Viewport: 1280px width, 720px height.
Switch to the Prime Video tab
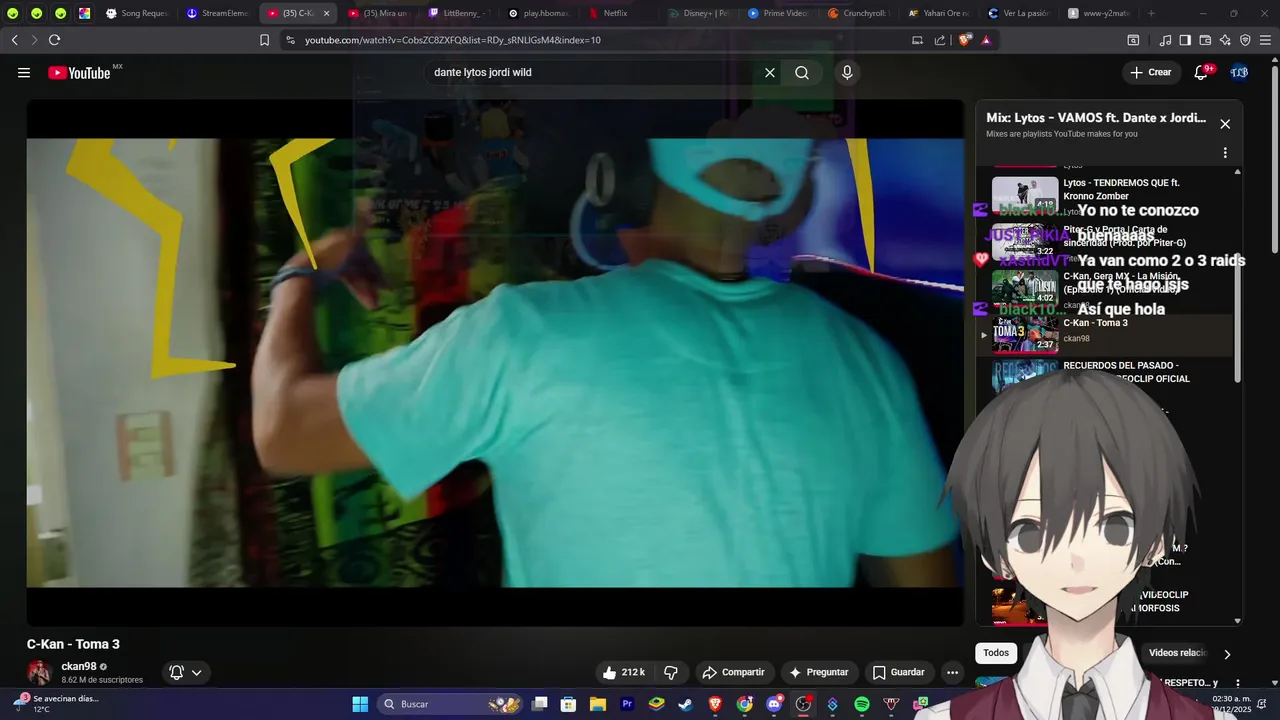click(x=780, y=13)
